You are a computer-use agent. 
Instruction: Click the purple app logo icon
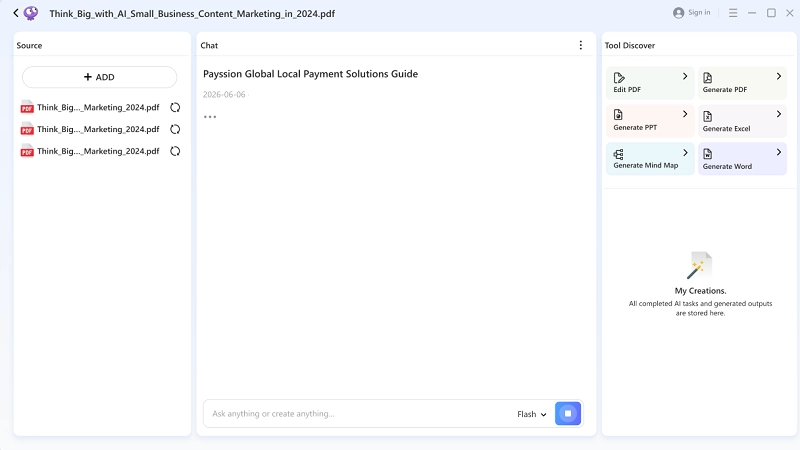click(31, 13)
